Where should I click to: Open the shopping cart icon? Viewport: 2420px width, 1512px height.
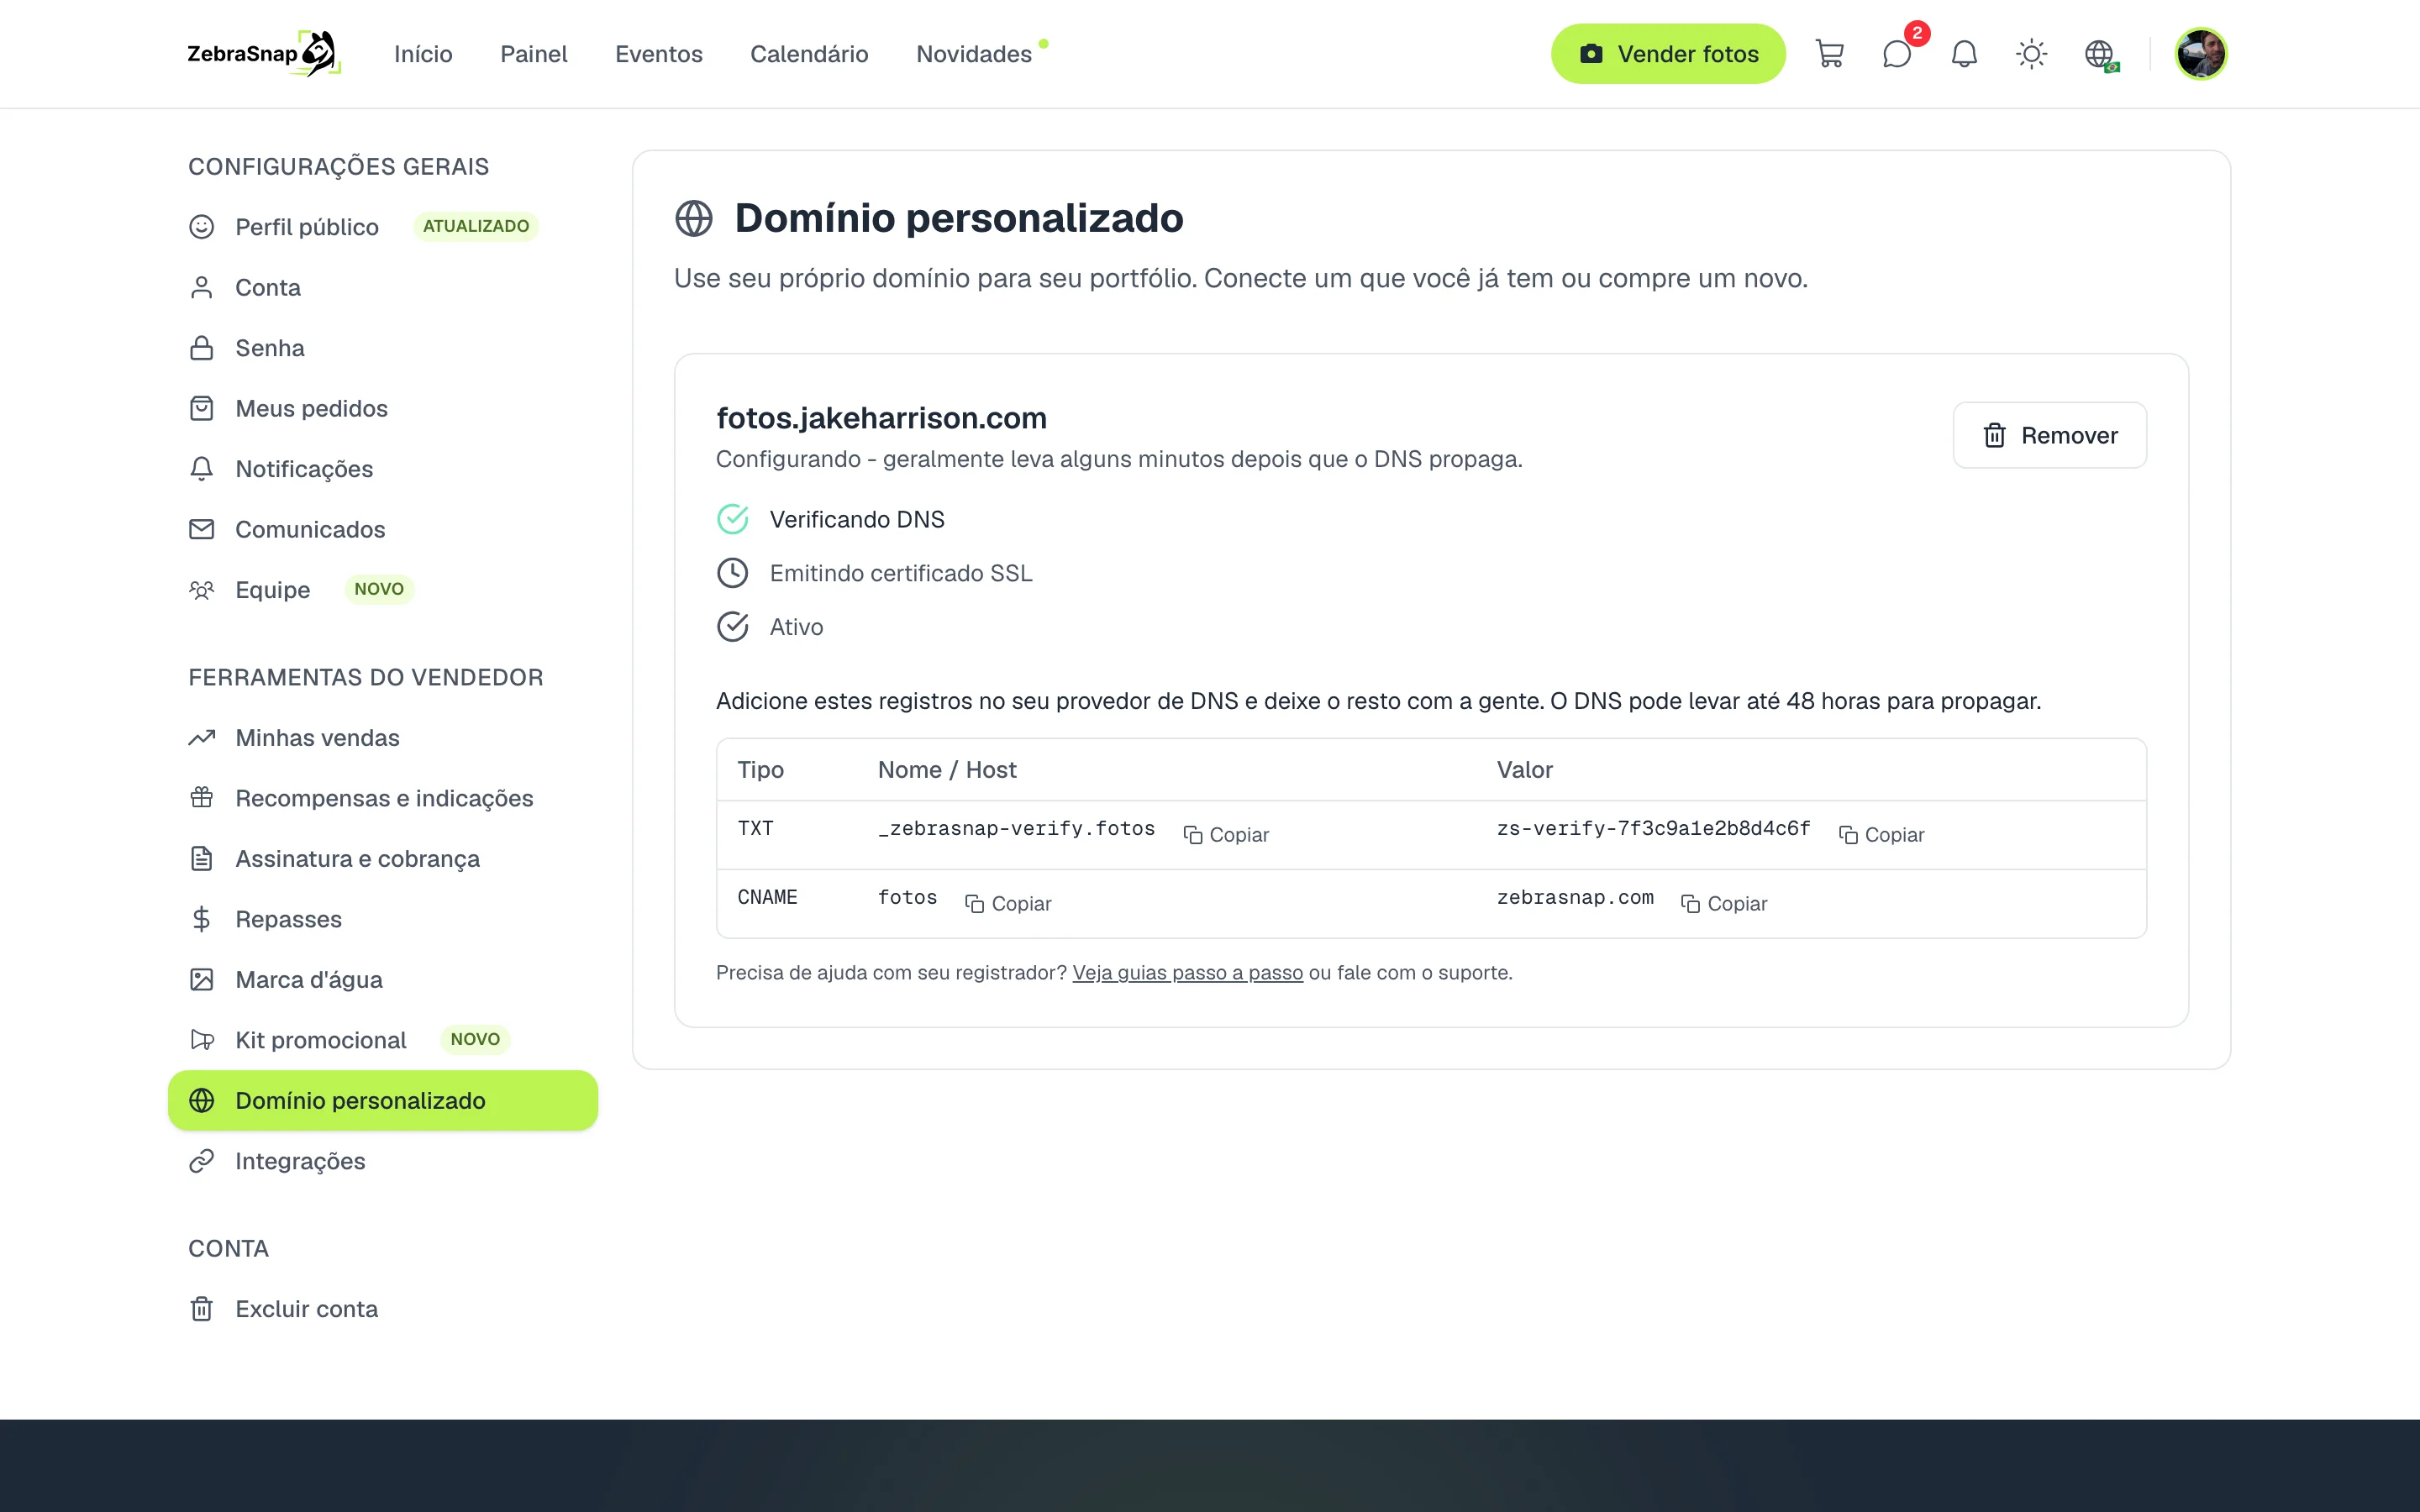tap(1829, 54)
